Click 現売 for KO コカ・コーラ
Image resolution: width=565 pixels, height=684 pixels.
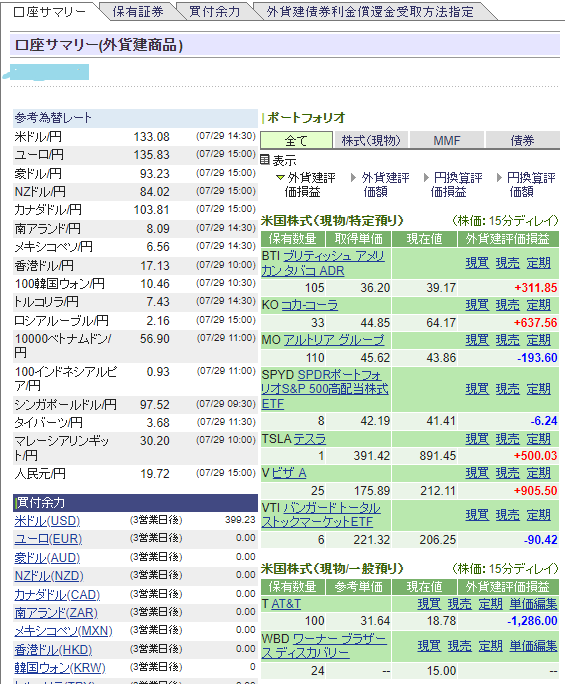tap(507, 305)
